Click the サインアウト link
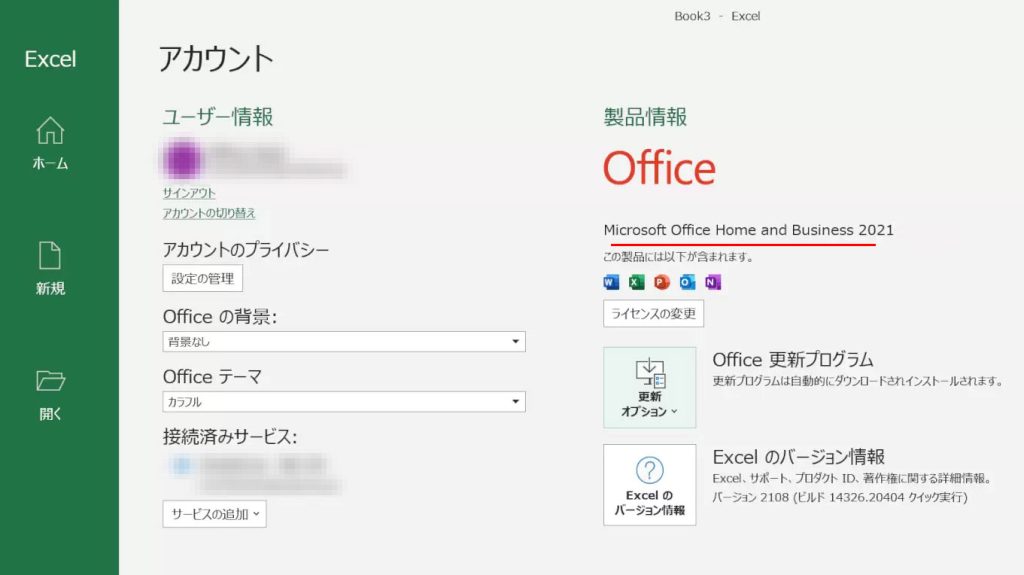 point(189,193)
